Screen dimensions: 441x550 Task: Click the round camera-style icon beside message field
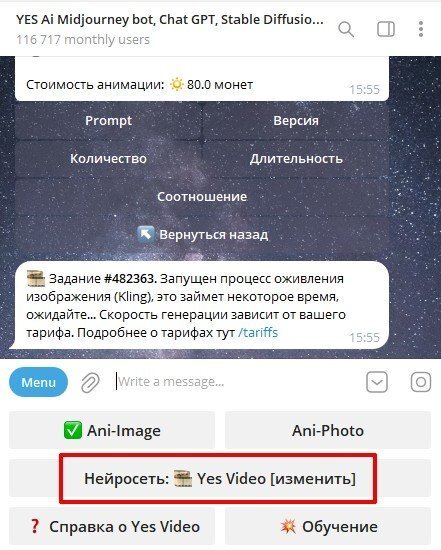[421, 382]
